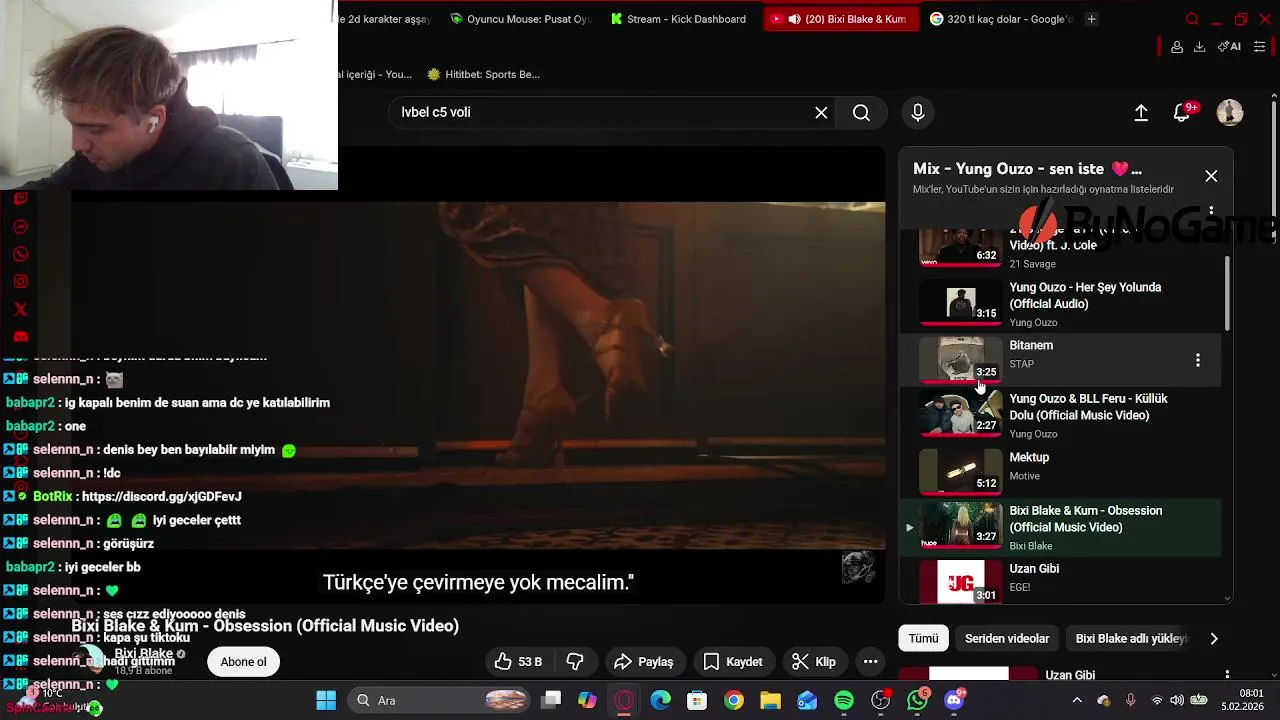This screenshot has height=720, width=1280.
Task: Open the YouTube create/upload button
Action: [1141, 113]
